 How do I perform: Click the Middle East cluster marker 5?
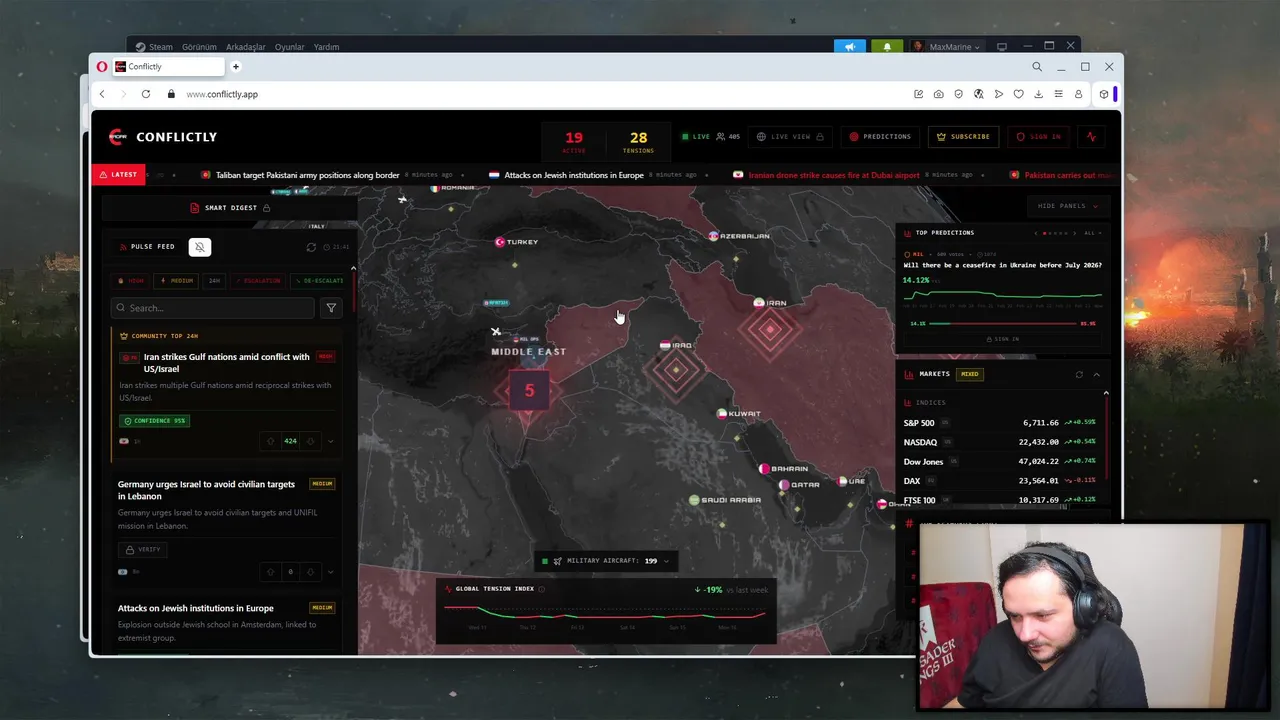(529, 391)
